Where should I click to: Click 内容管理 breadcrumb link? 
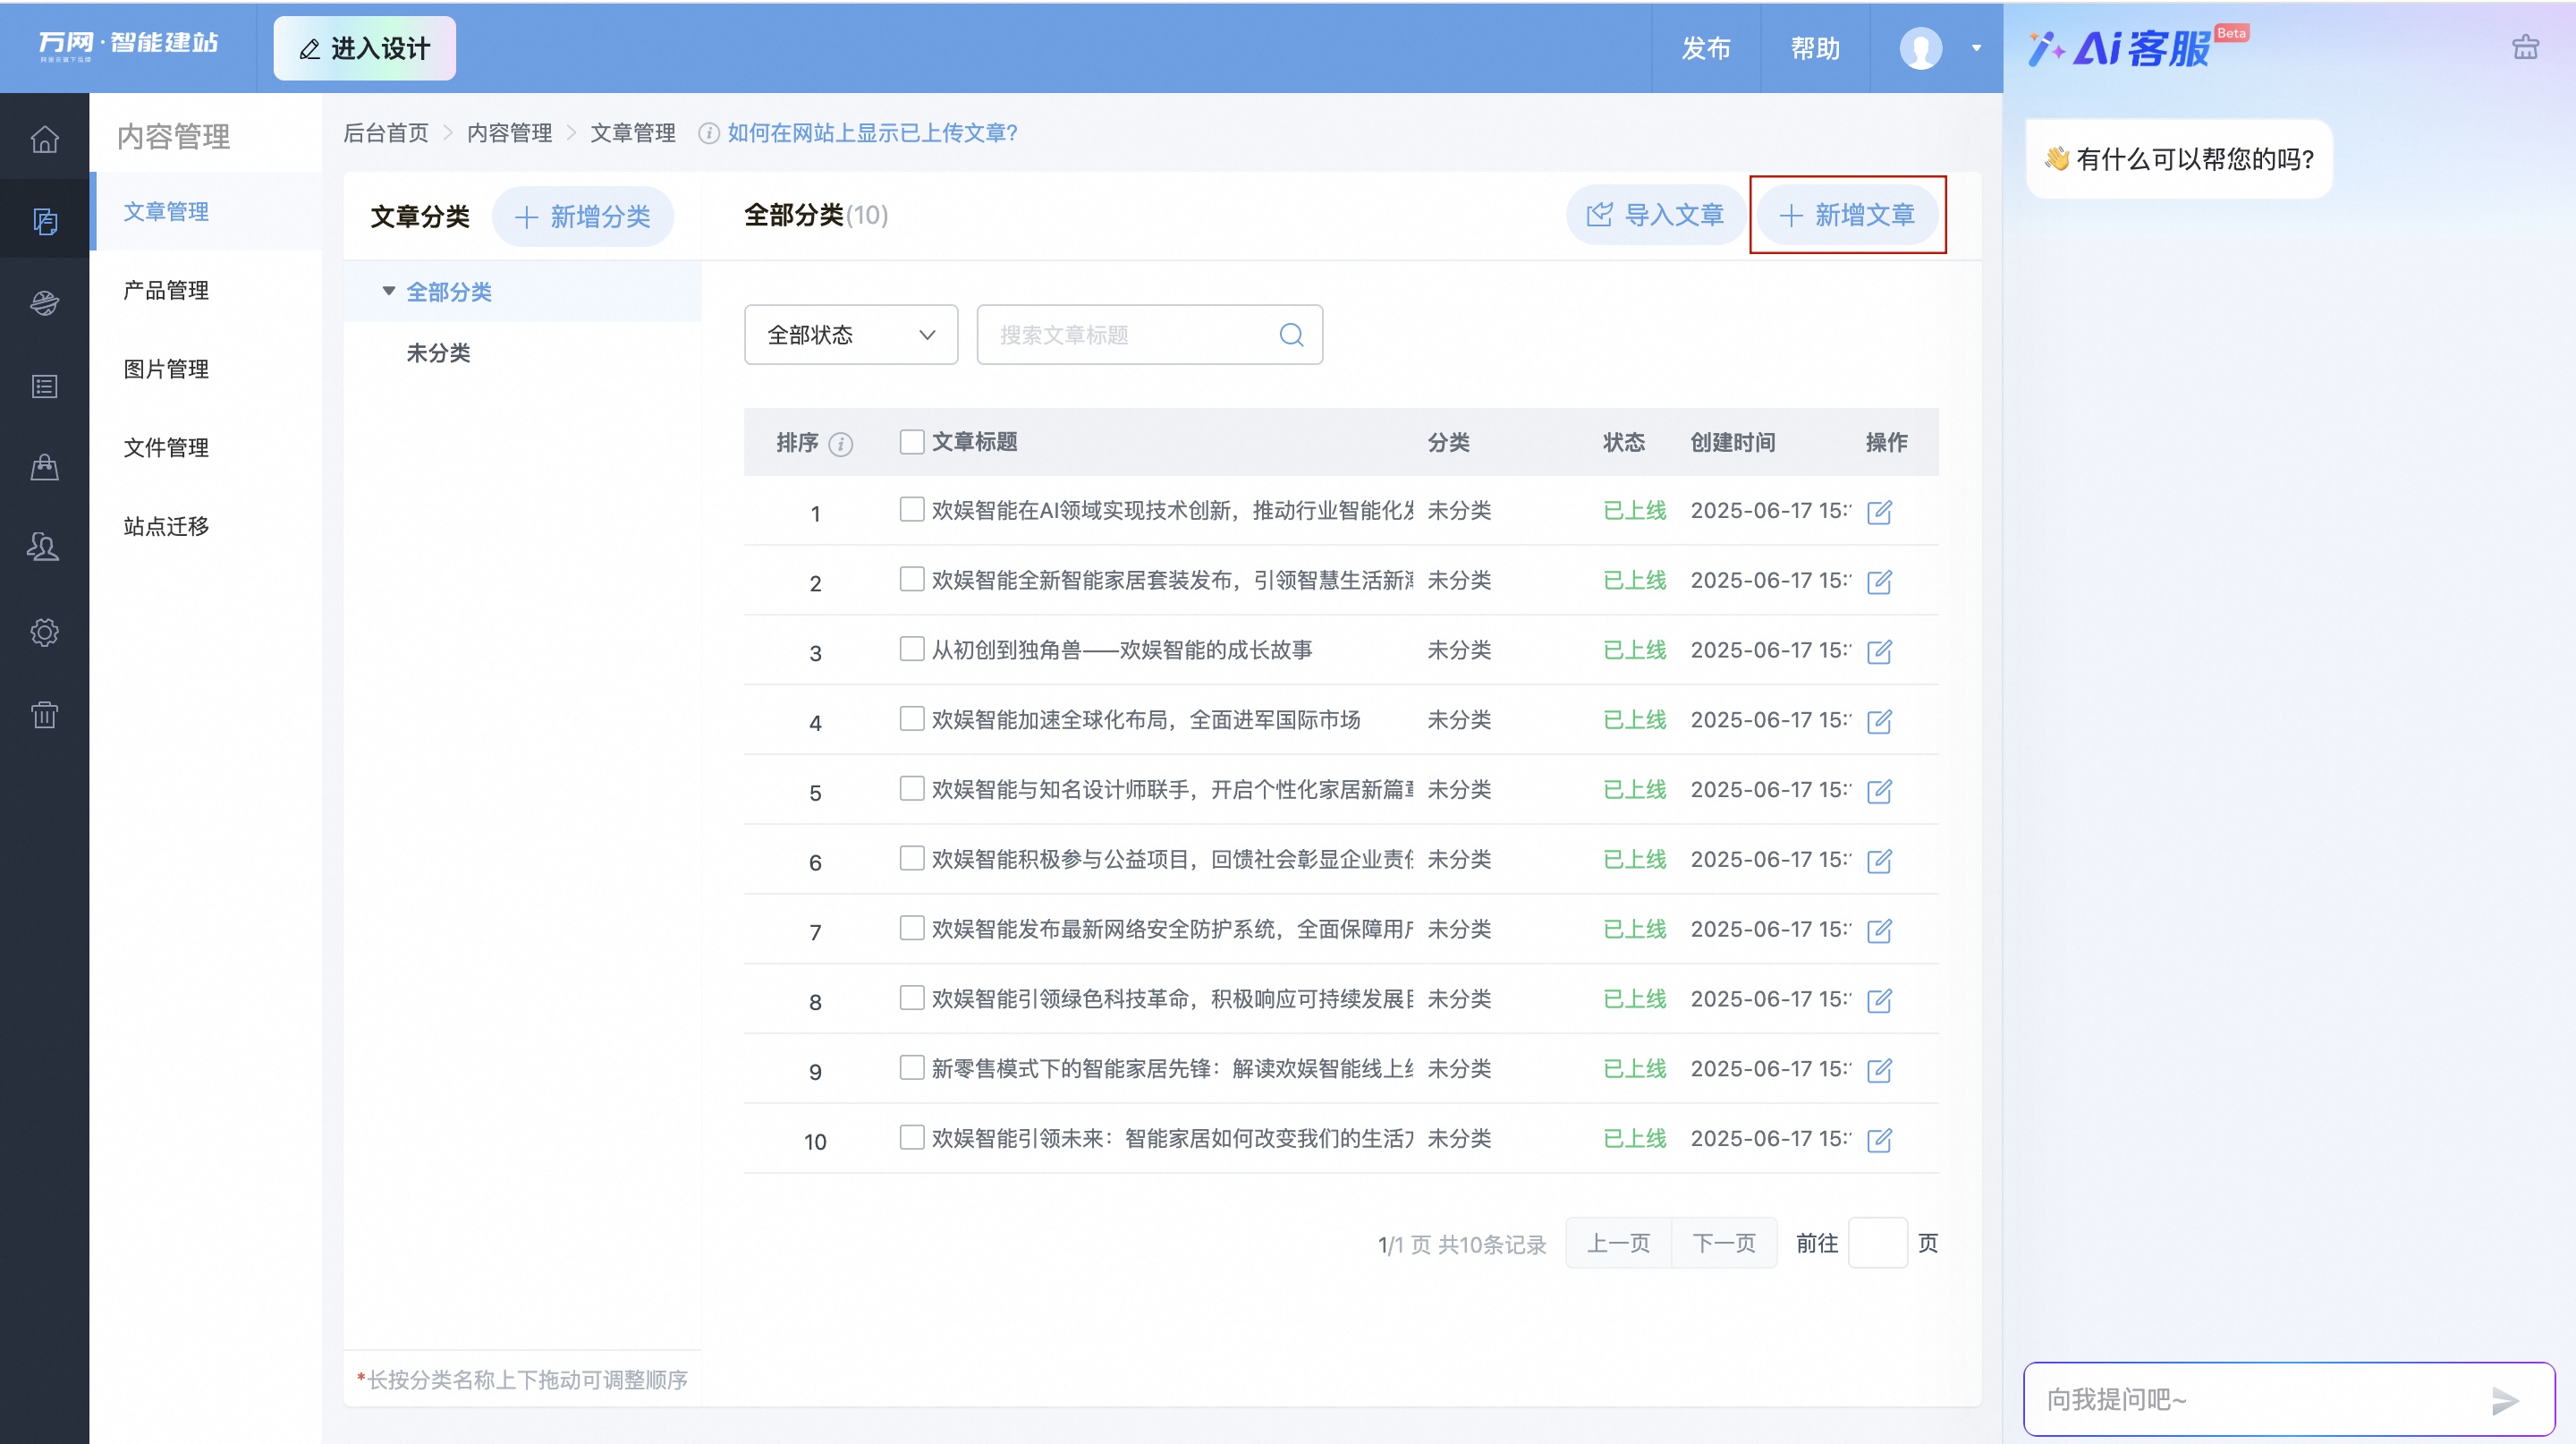(510, 133)
